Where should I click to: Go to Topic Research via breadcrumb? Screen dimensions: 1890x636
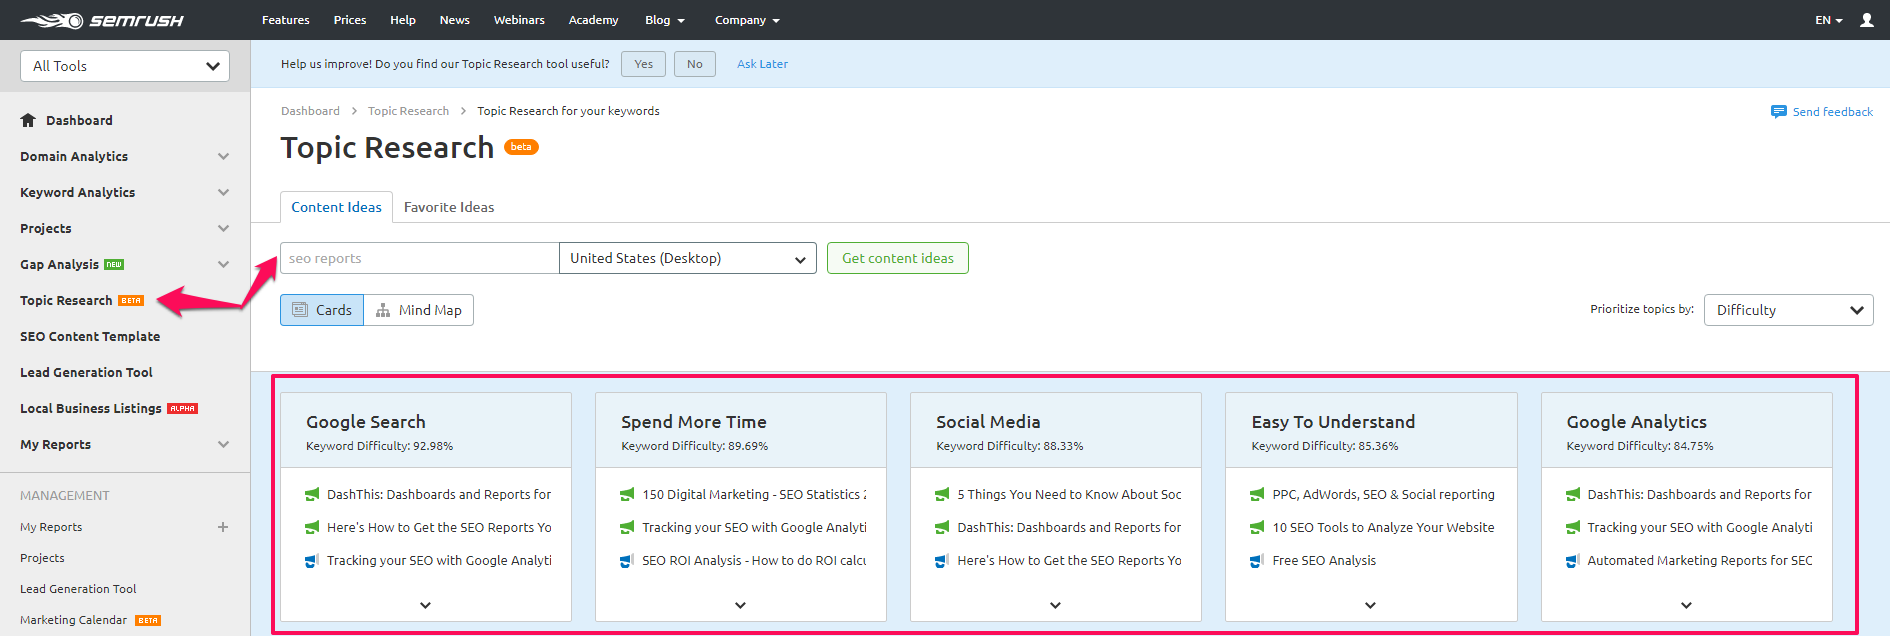(x=408, y=111)
